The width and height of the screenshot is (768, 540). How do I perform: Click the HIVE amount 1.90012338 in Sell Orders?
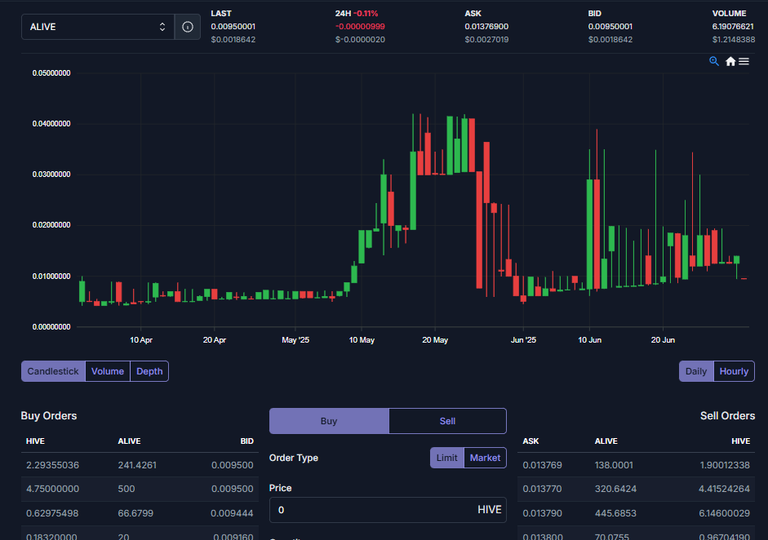click(x=725, y=465)
